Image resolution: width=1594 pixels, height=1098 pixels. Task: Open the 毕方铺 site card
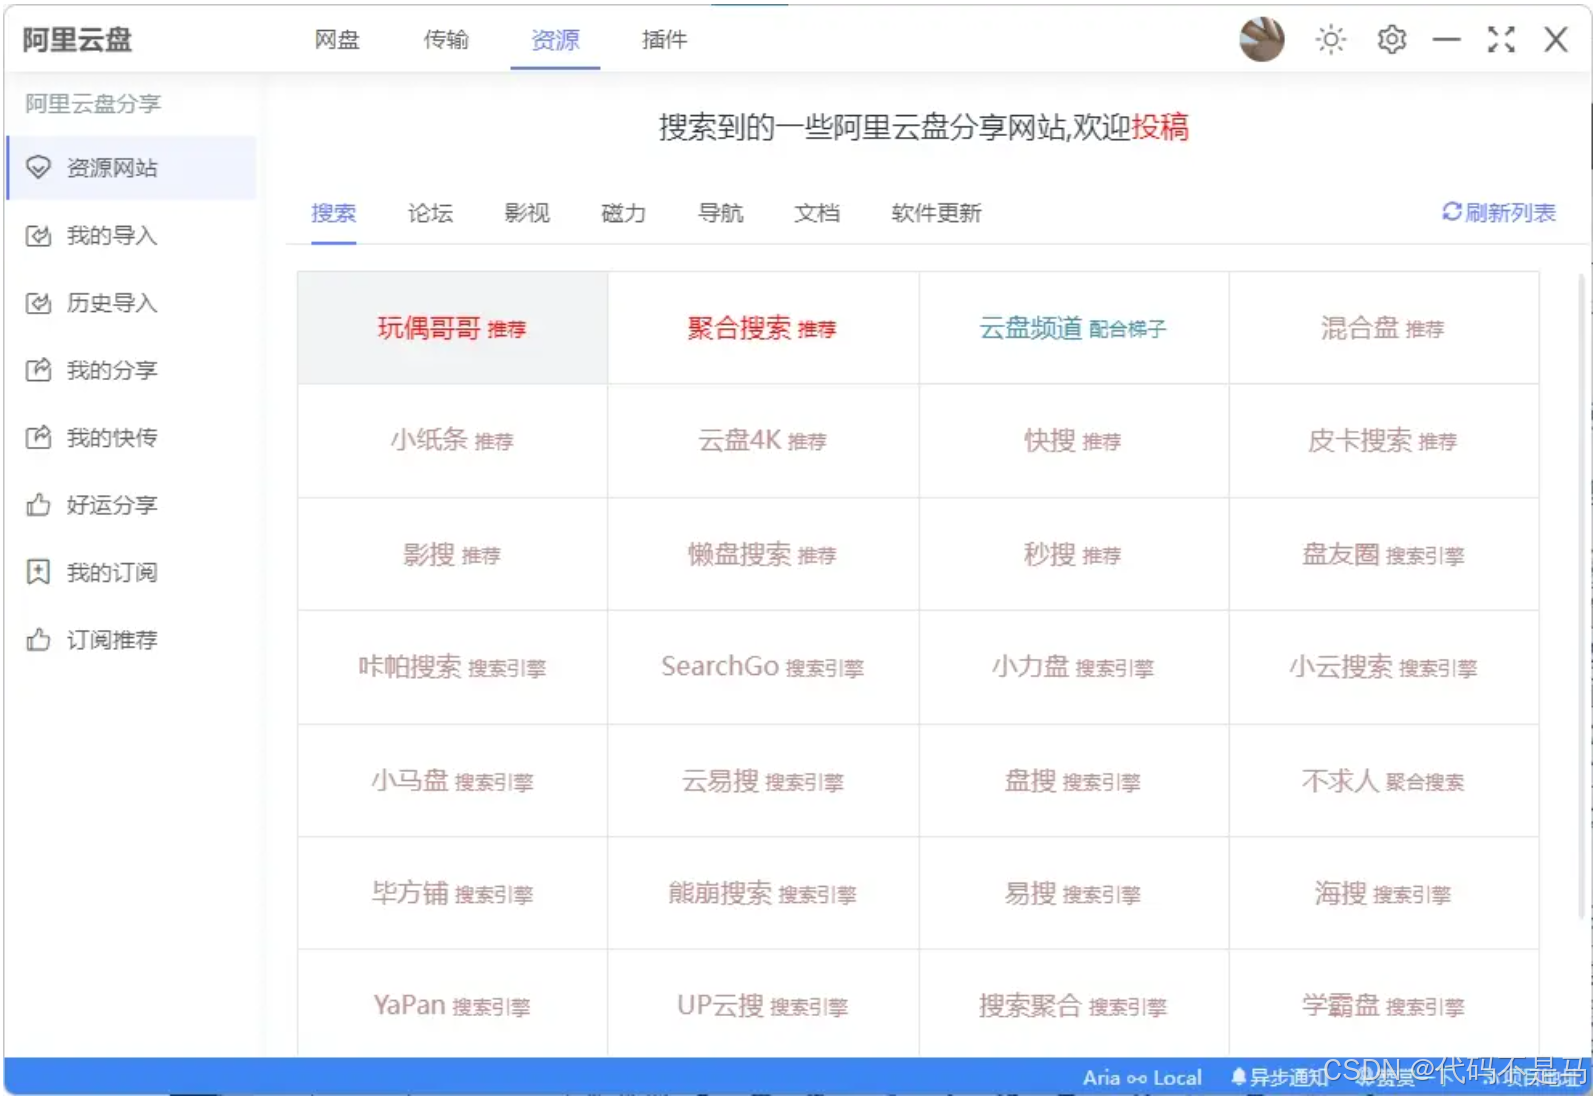(x=452, y=894)
